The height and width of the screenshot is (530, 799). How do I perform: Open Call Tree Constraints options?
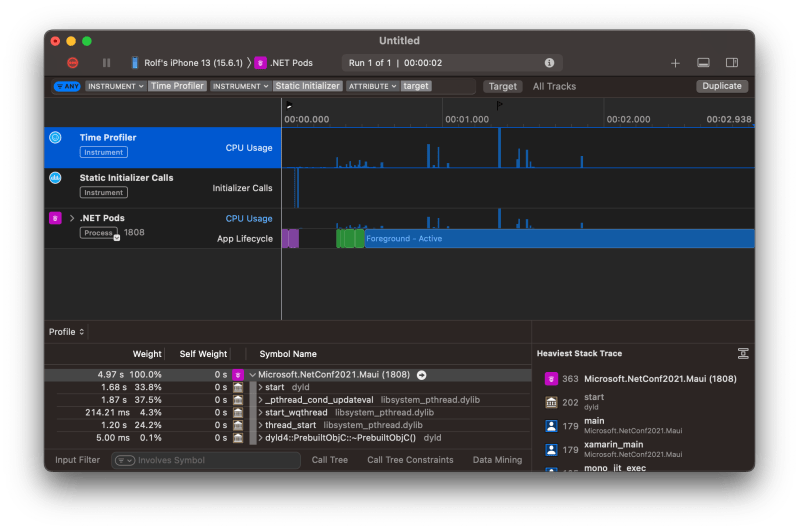(410, 460)
